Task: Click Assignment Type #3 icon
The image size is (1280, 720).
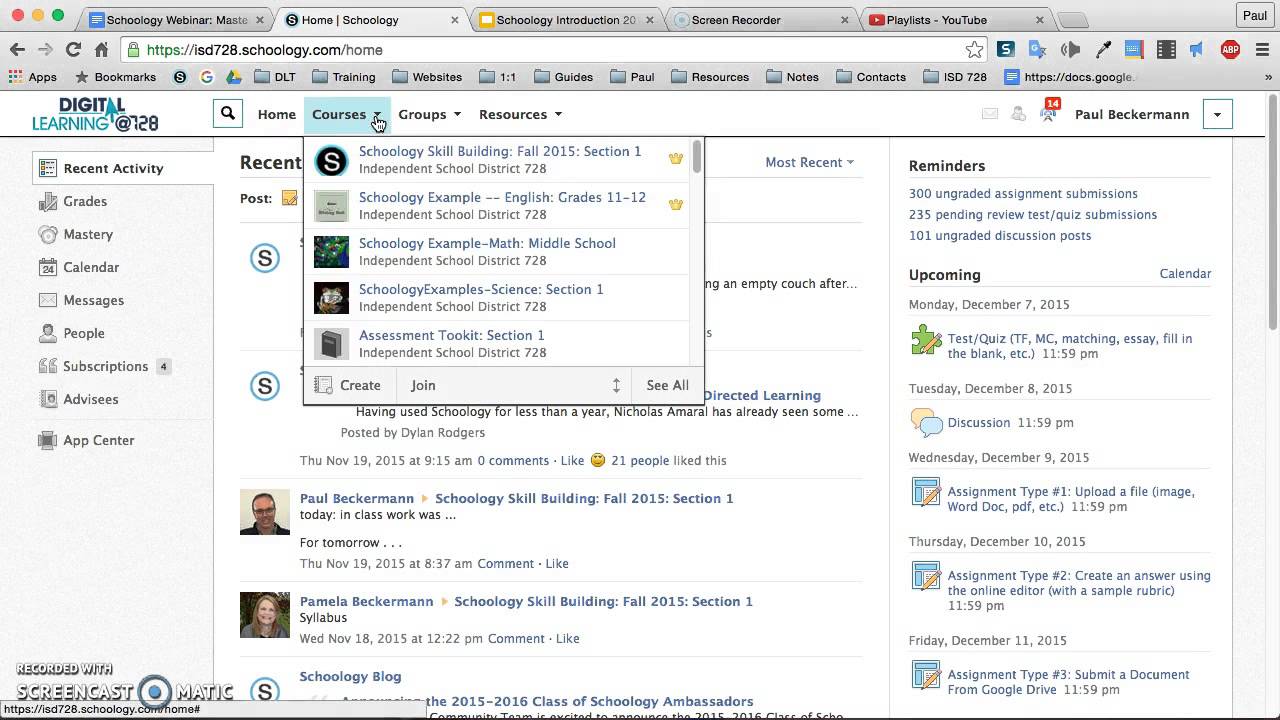Action: coord(926,675)
